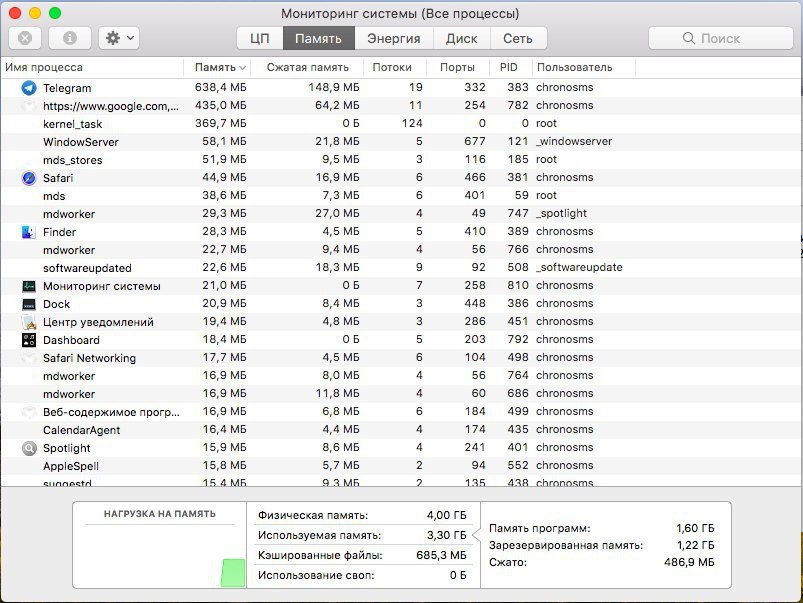Switch to the ЦП tab

[260, 38]
